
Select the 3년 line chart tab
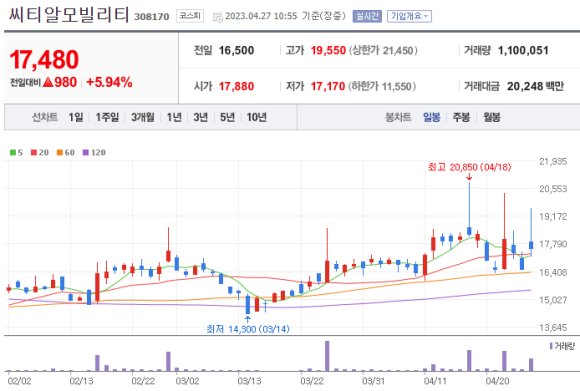(x=200, y=118)
